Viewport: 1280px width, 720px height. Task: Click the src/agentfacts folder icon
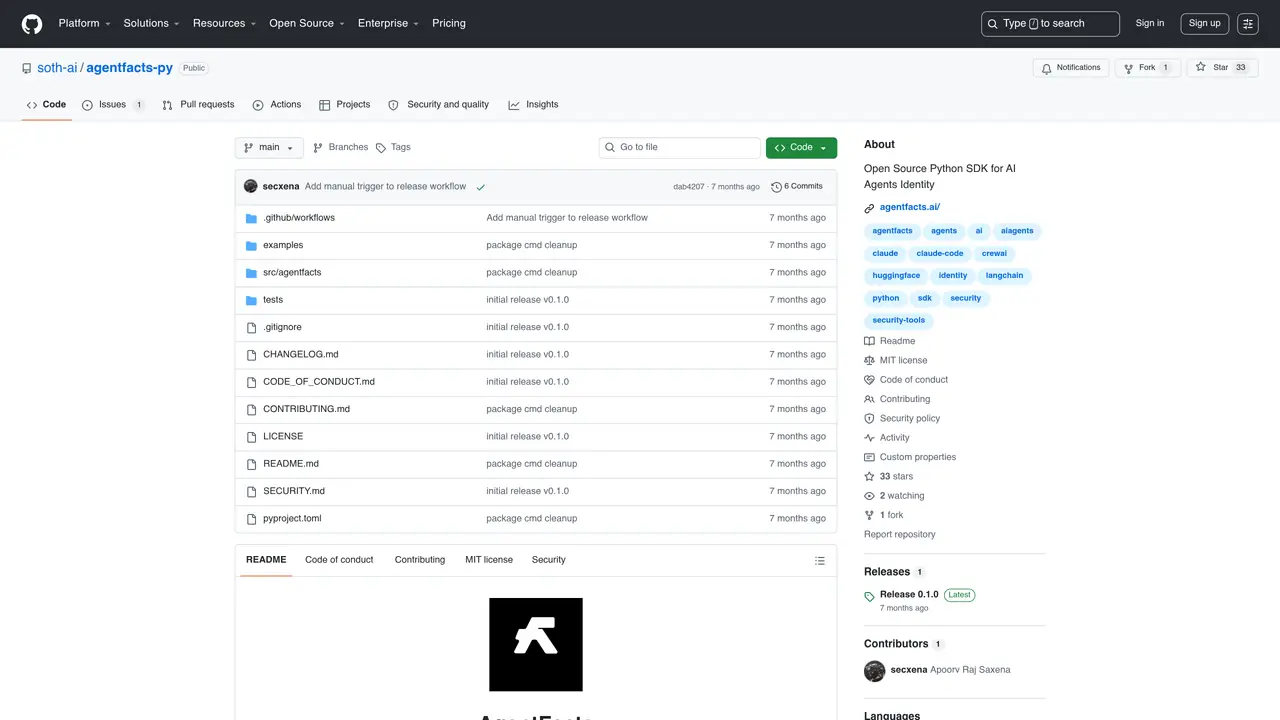[252, 272]
